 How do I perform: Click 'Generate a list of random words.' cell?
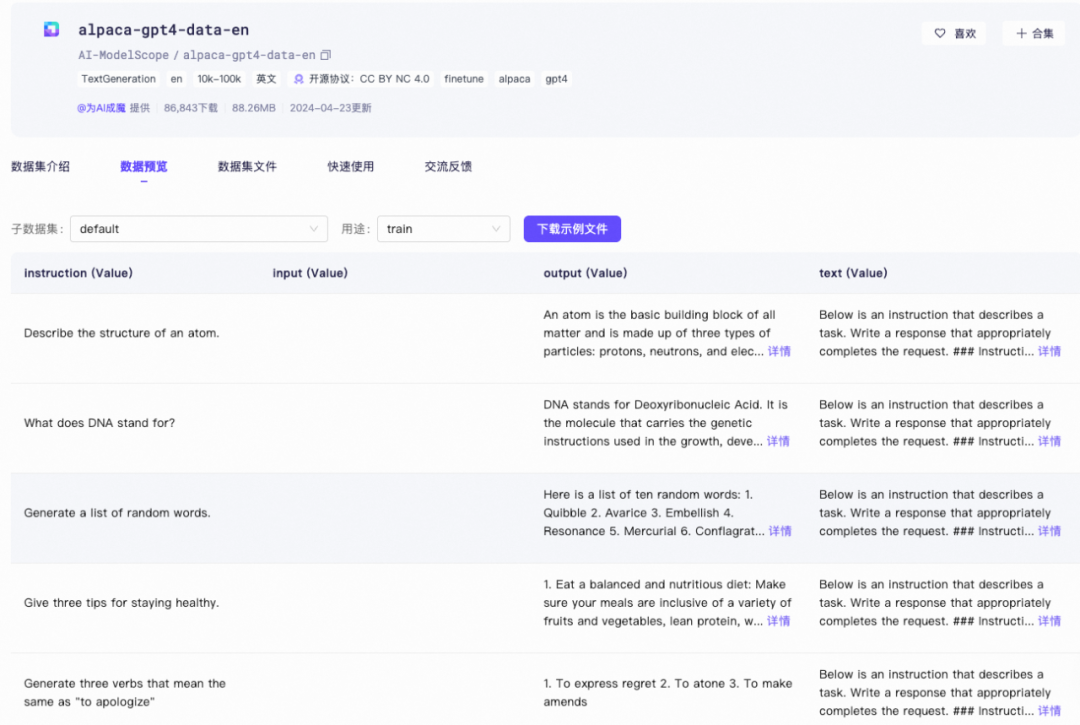click(117, 513)
